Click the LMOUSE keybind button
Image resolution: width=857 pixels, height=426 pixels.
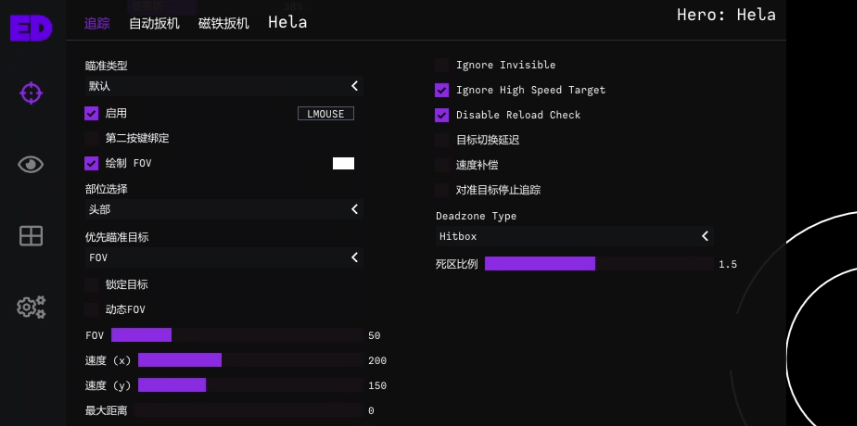(326, 114)
